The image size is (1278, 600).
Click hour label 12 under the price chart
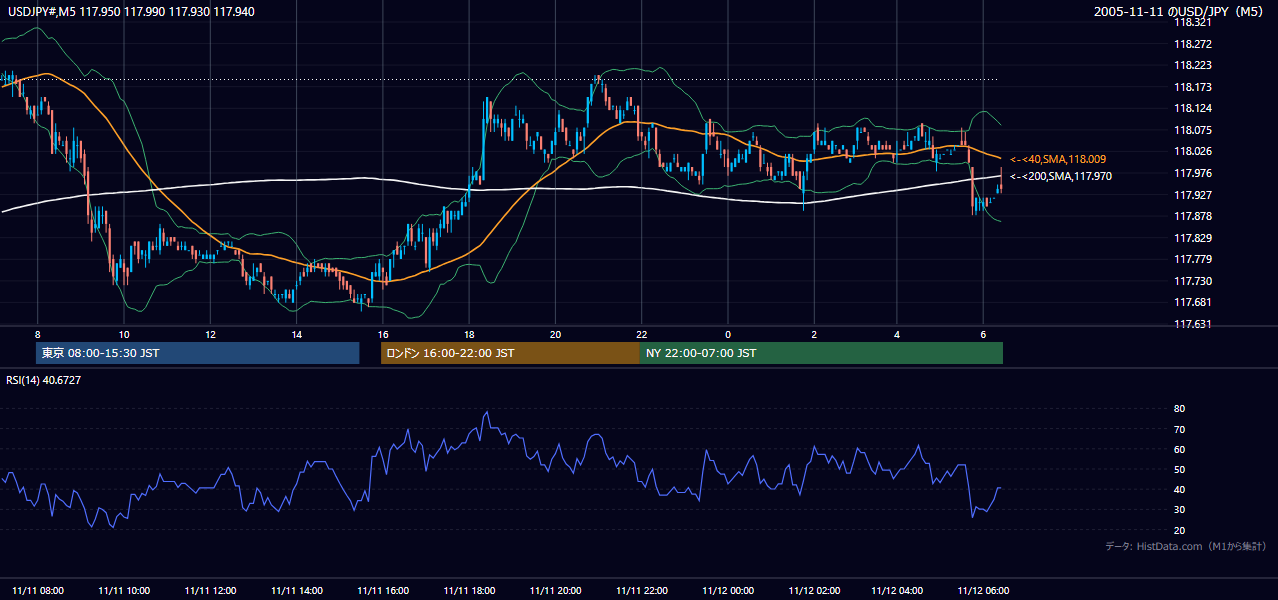click(x=210, y=334)
